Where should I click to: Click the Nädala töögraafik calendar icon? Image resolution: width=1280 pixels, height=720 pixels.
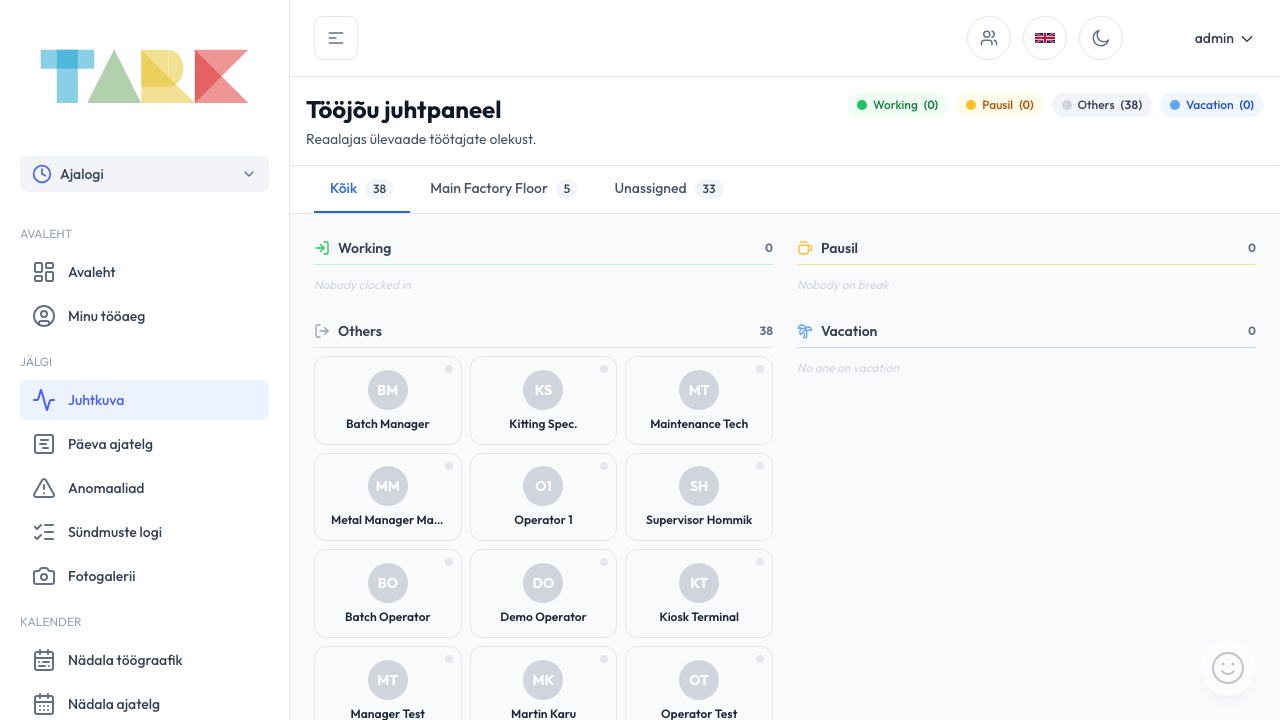(44, 660)
